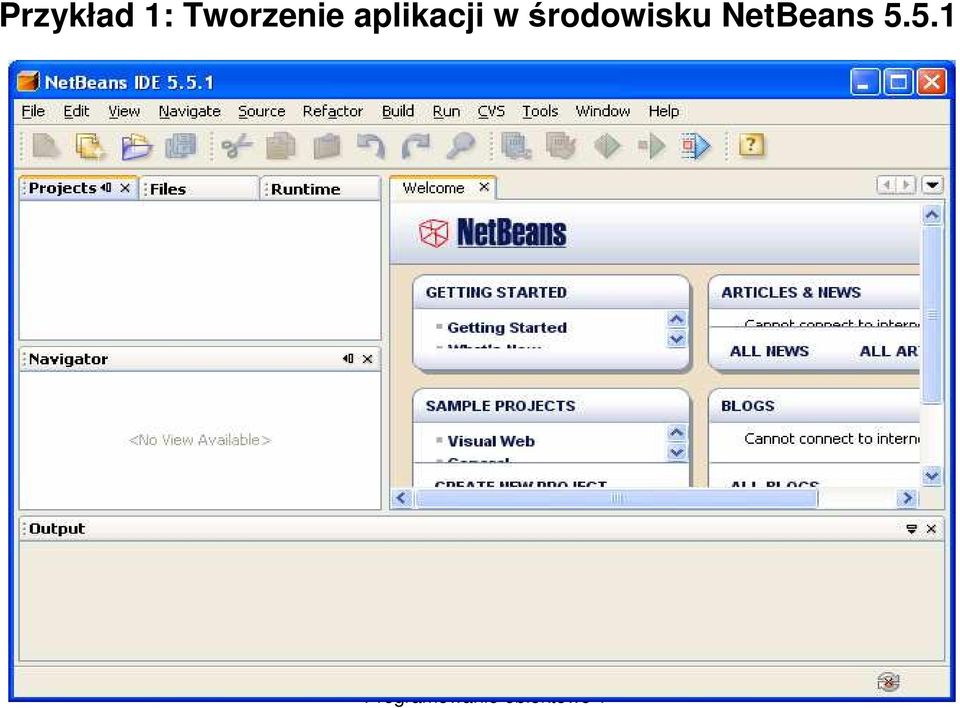The height and width of the screenshot is (708, 960).
Task: Click Sample Projects list down arrow
Action: point(677,453)
